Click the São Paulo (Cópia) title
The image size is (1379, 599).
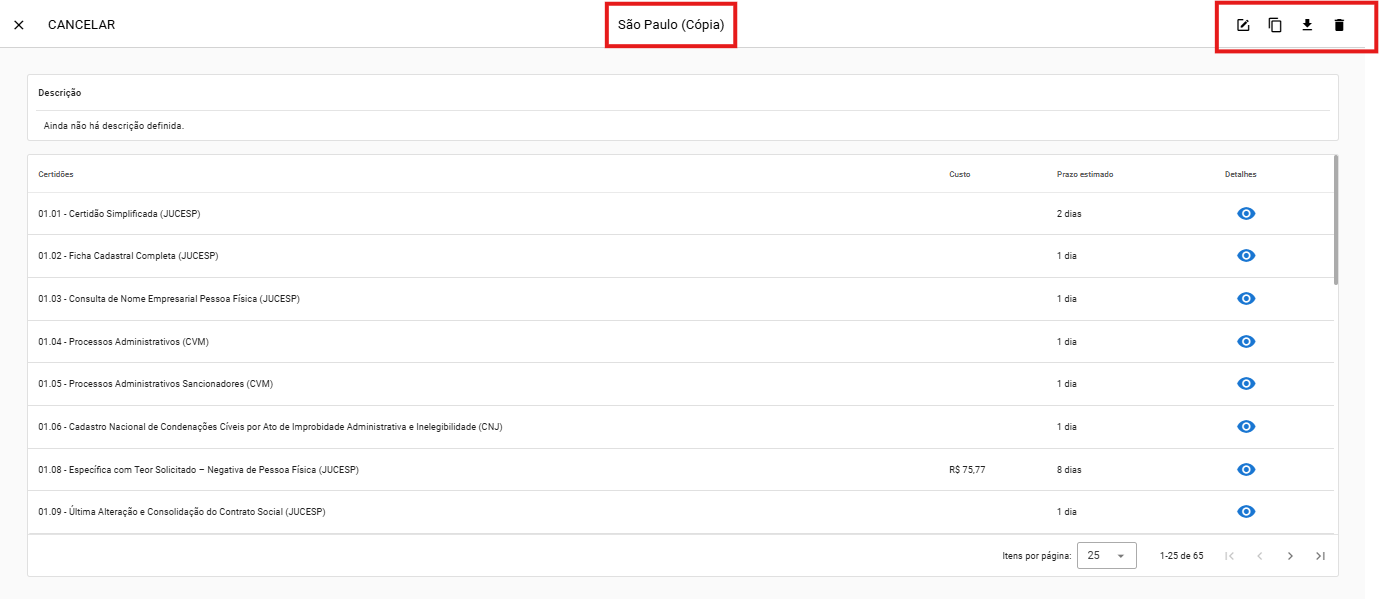click(x=671, y=24)
